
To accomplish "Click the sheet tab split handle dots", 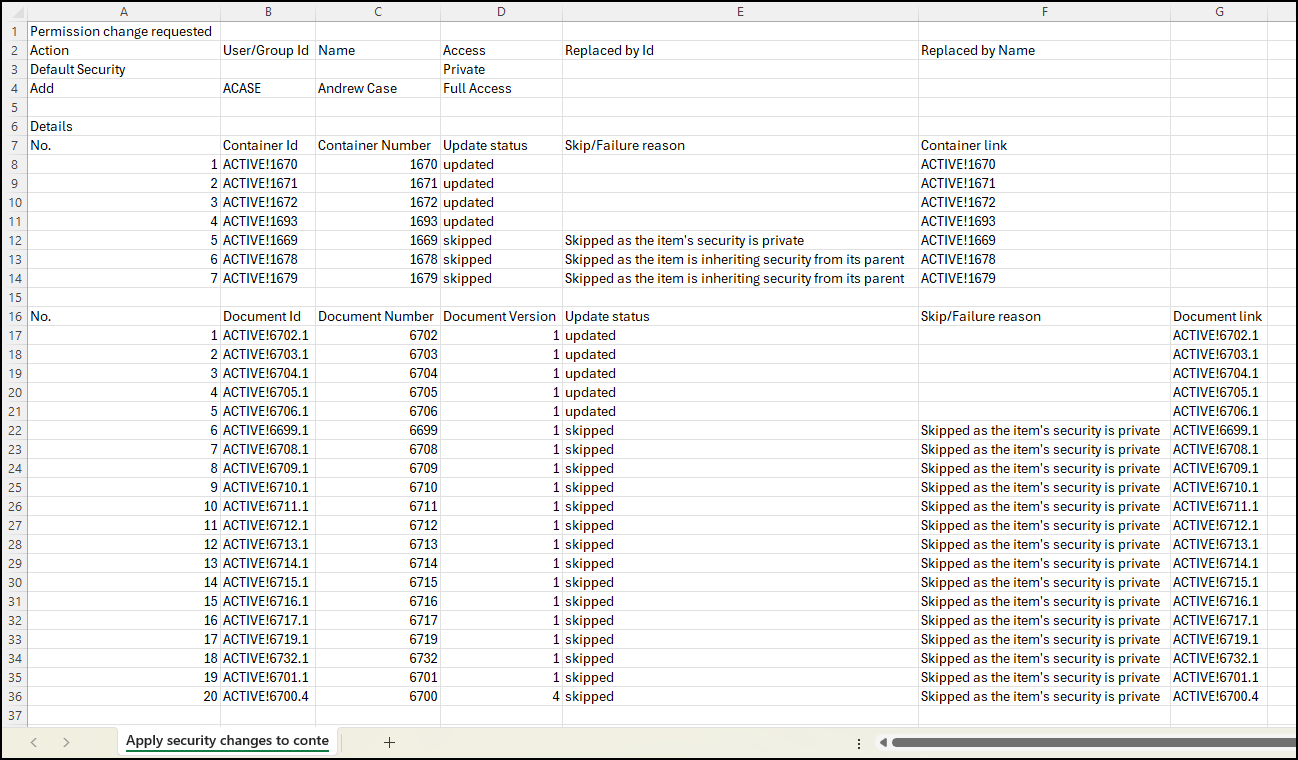I will [x=859, y=742].
